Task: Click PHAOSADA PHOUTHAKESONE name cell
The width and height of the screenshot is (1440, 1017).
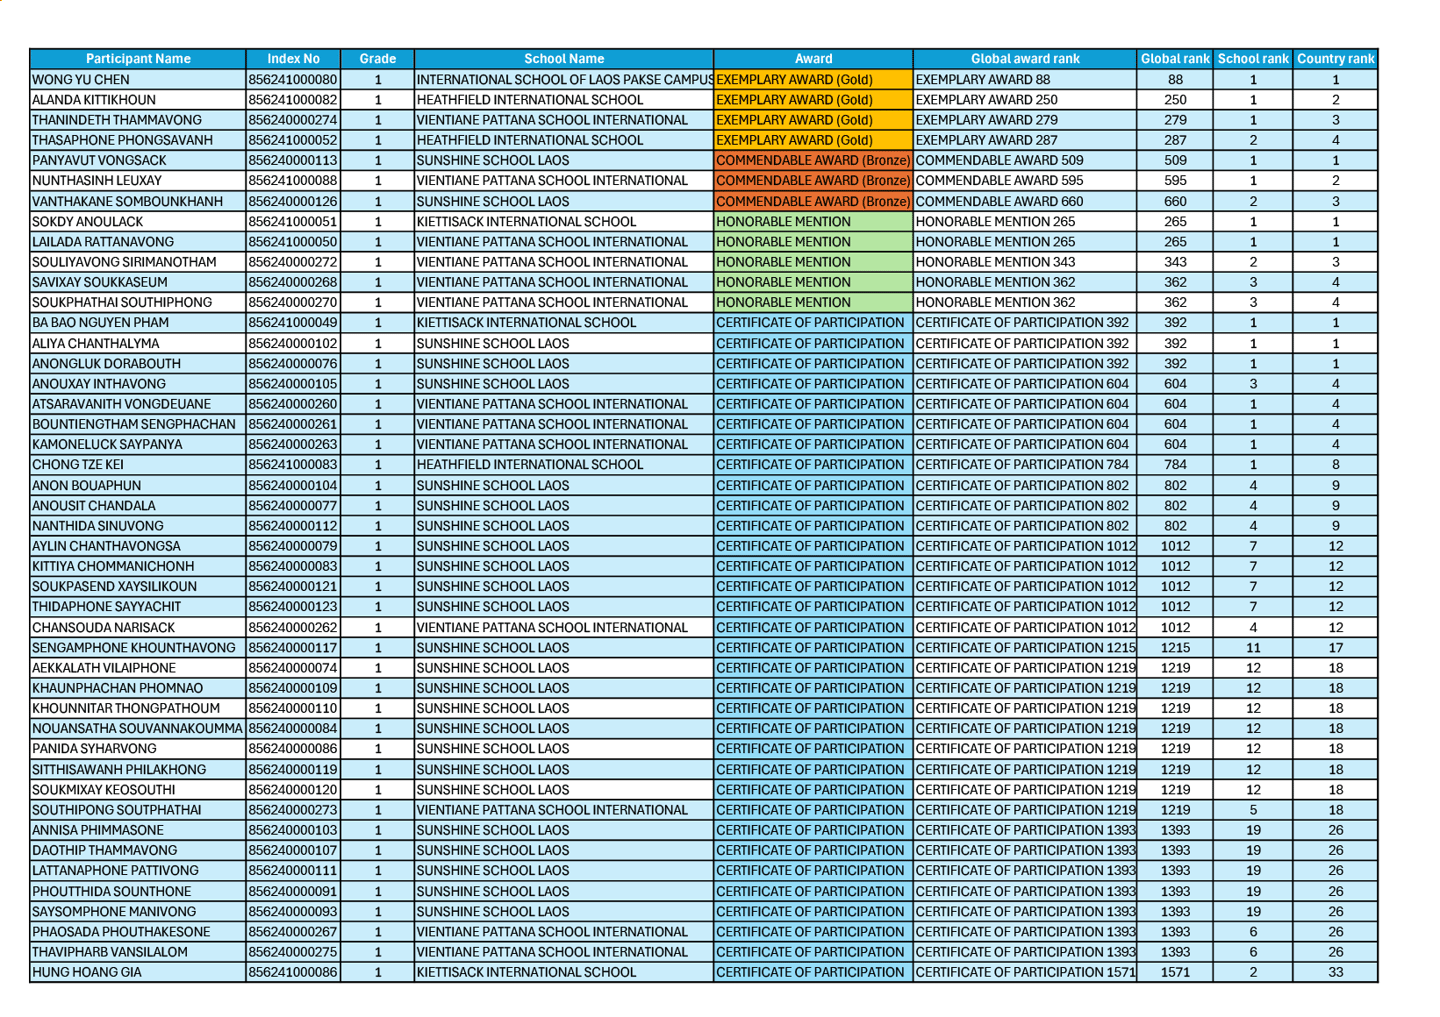Action: (138, 931)
